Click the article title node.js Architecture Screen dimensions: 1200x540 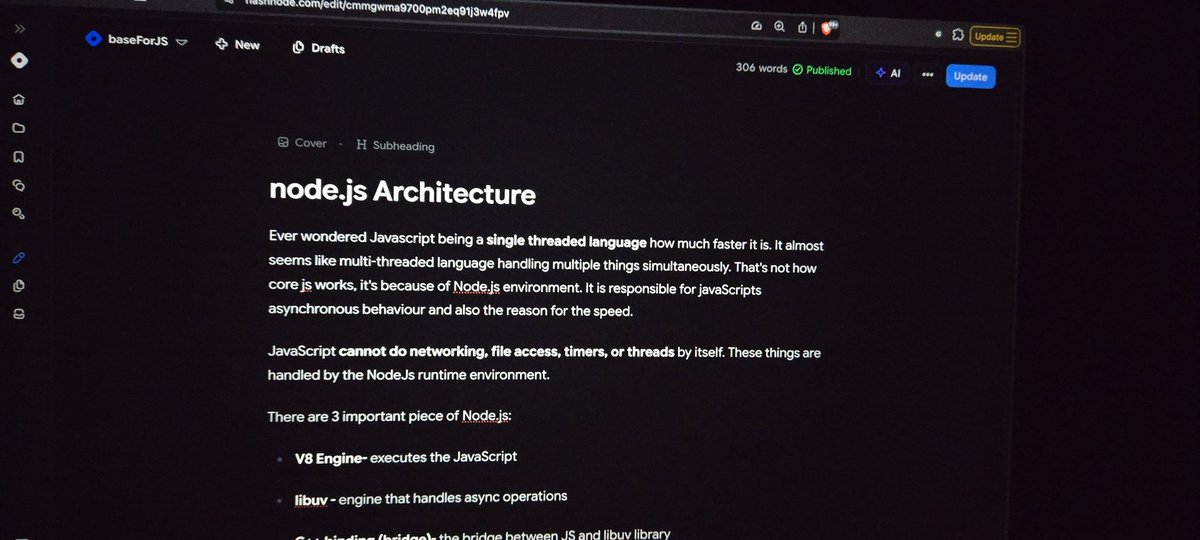click(402, 192)
